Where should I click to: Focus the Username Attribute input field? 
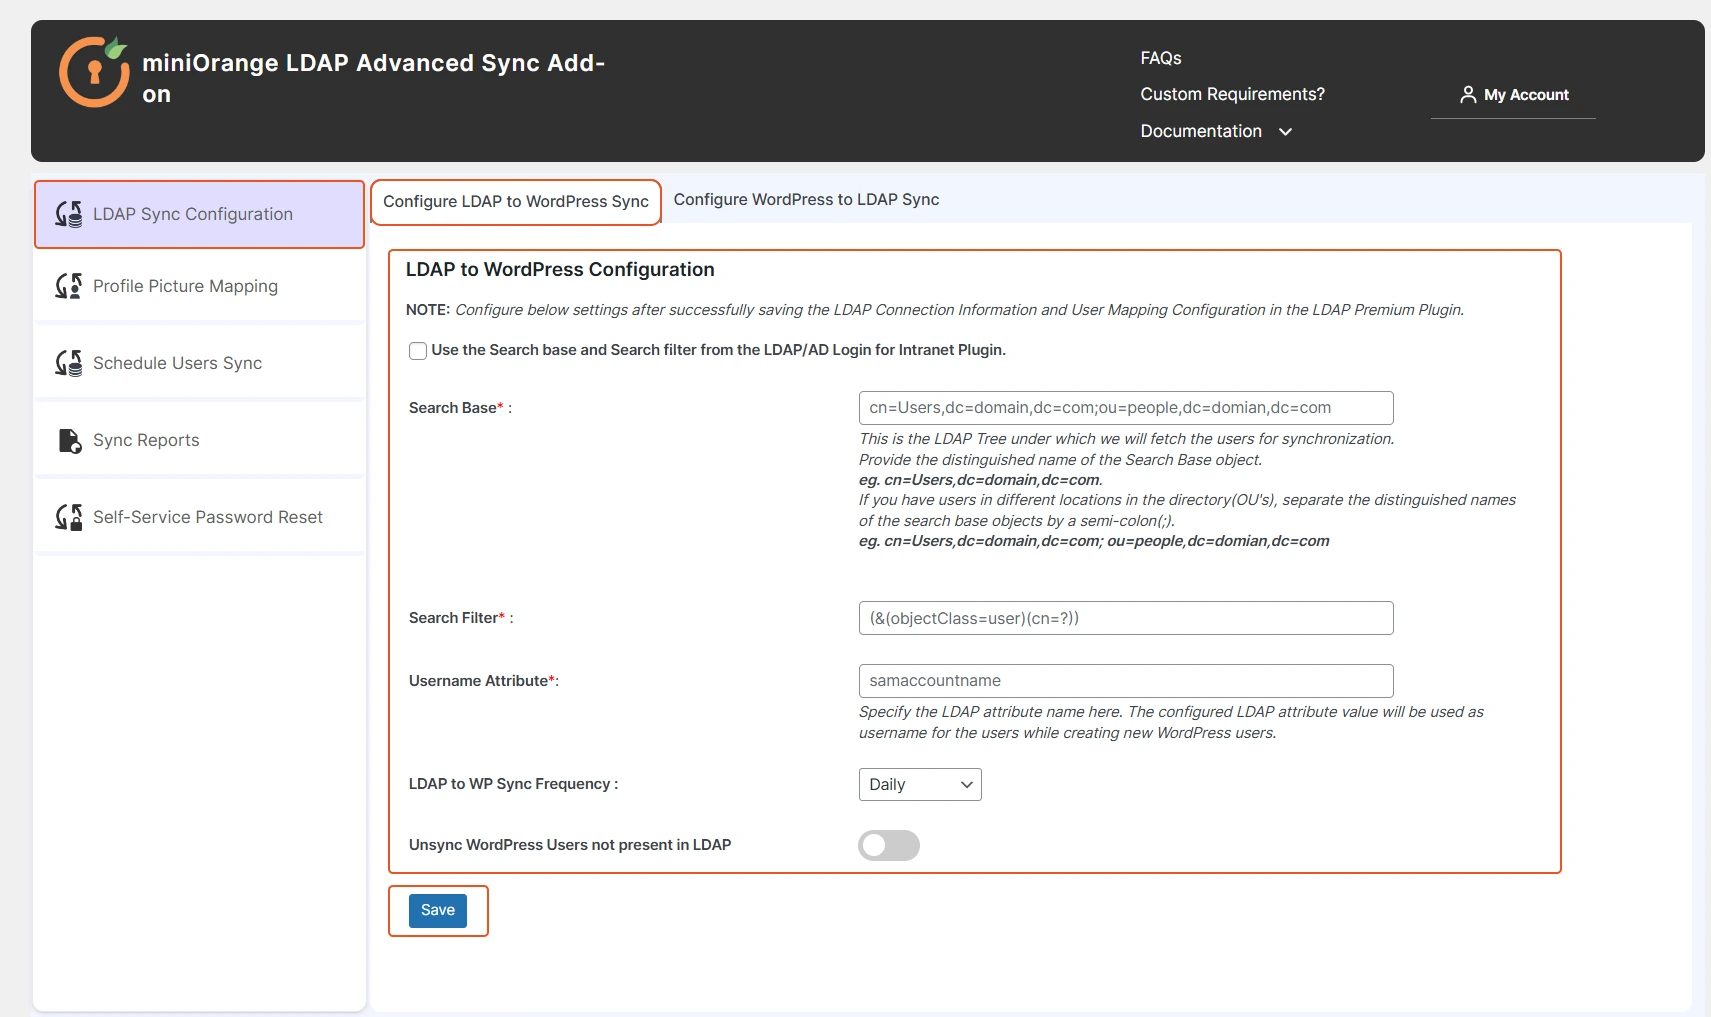tap(1126, 681)
